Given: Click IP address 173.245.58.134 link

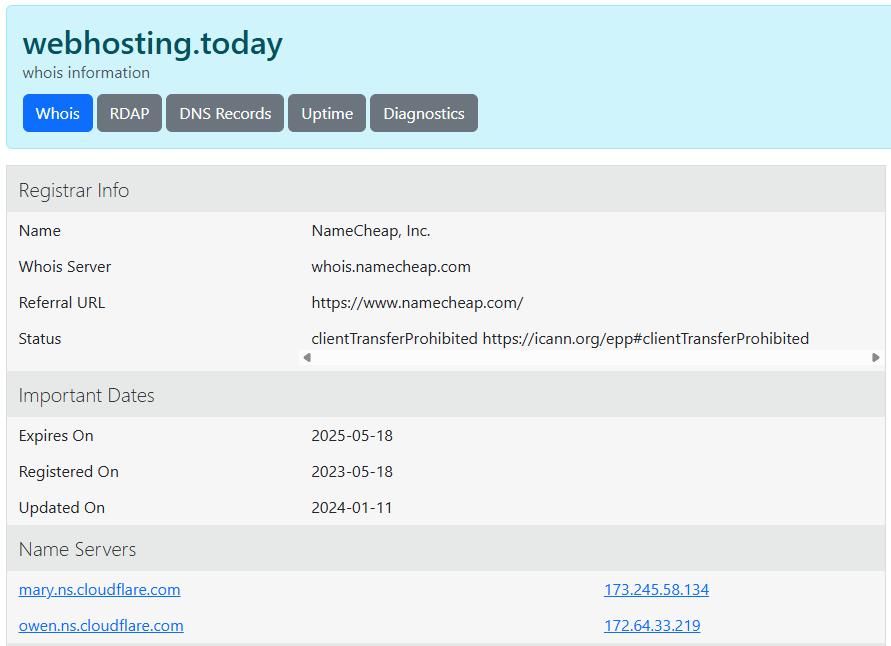Looking at the screenshot, I should pos(656,590).
